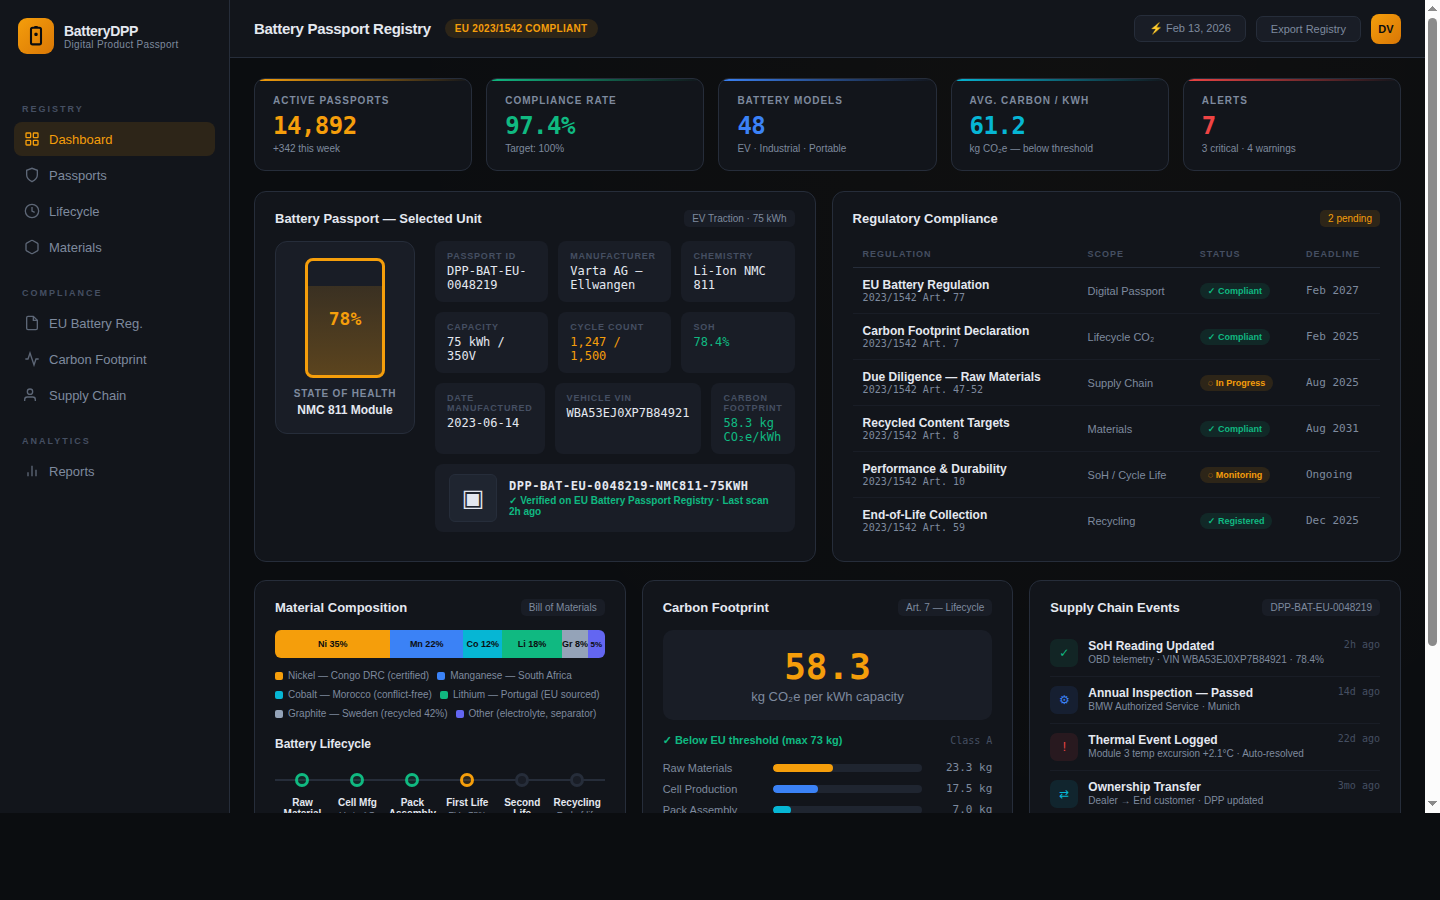Screen dimensions: 1440x900
Task: Click the Cell Production carbon progress bar
Action: pos(847,789)
